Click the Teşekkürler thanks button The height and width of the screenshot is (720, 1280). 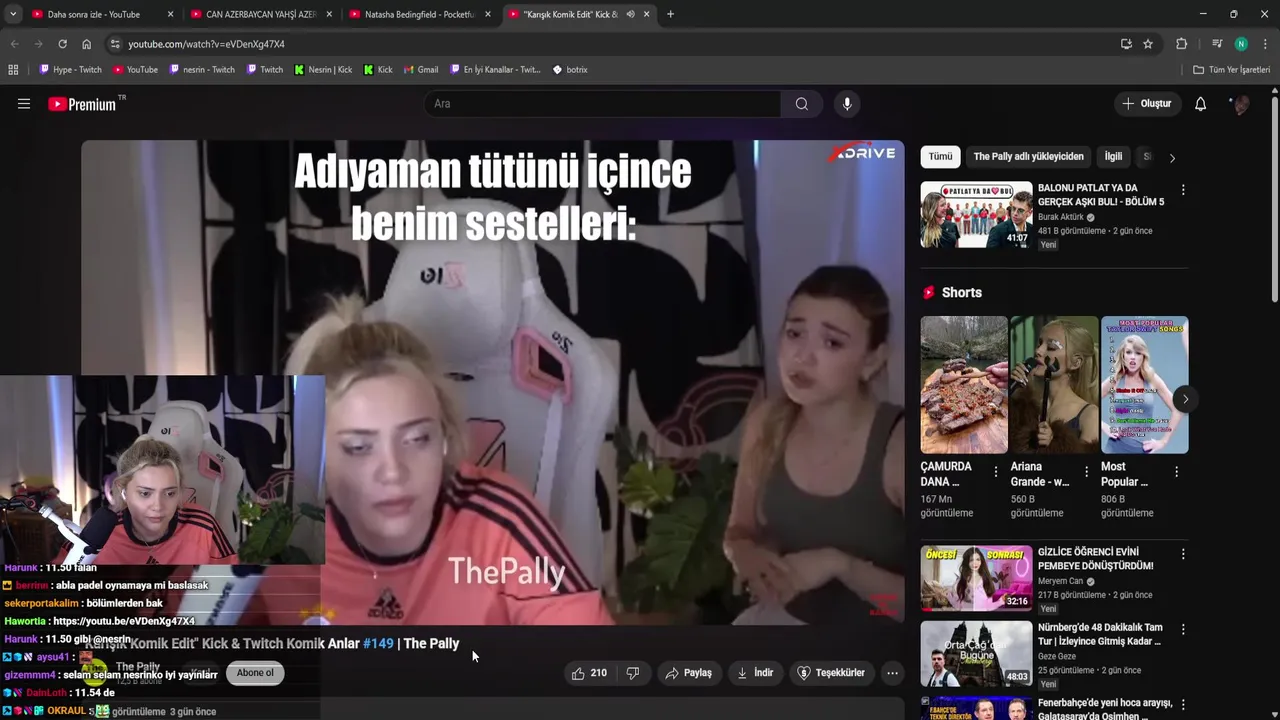831,673
